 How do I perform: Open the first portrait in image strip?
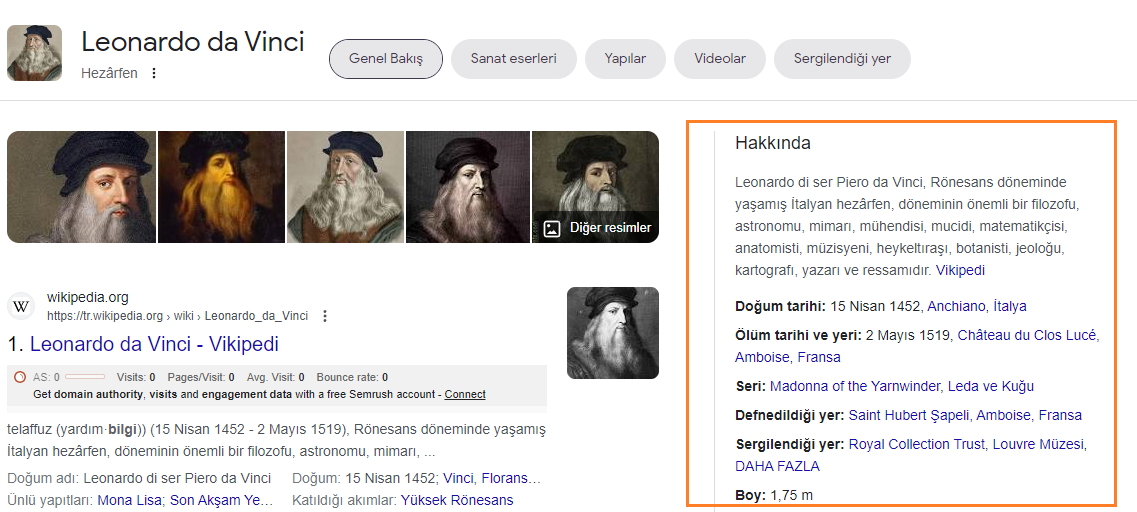81,186
